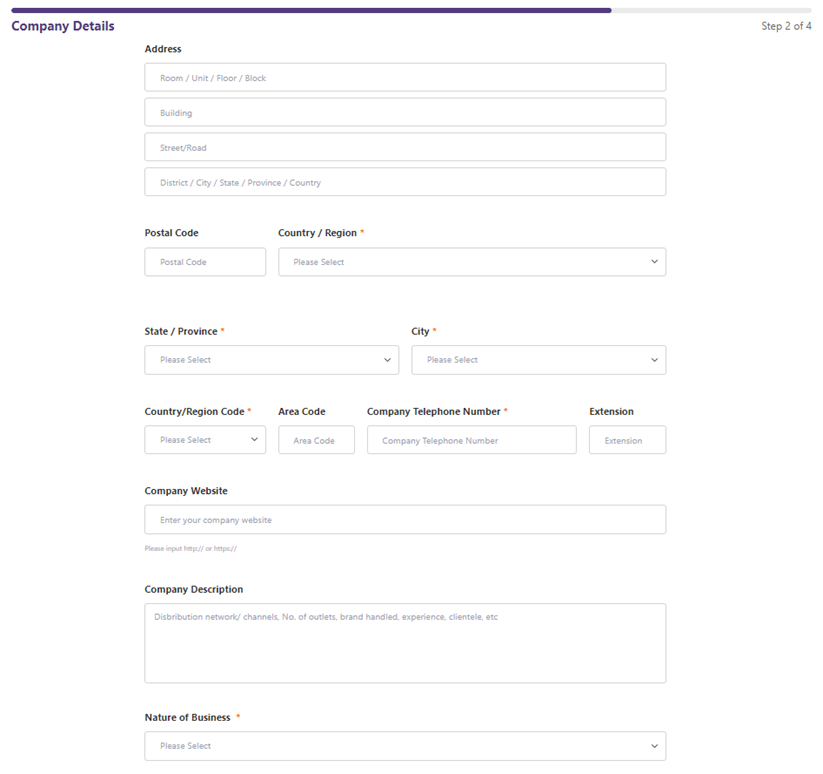This screenshot has width=823, height=774.
Task: Click the Area Code input field
Action: click(316, 440)
